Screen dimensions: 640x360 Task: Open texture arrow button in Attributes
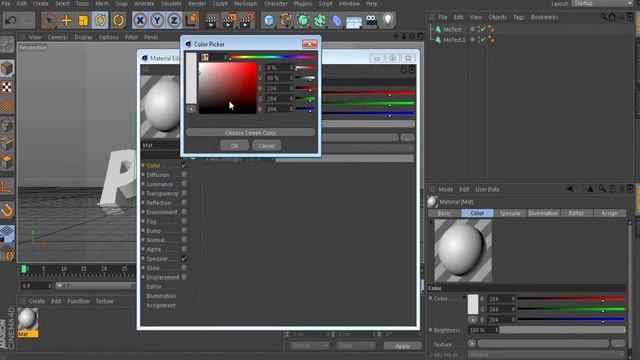pyautogui.click(x=472, y=344)
